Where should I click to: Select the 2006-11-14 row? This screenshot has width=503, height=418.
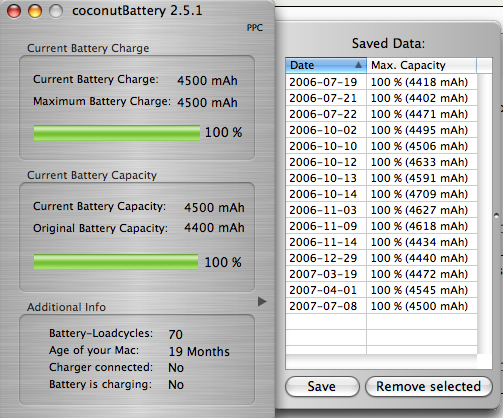[x=381, y=242]
